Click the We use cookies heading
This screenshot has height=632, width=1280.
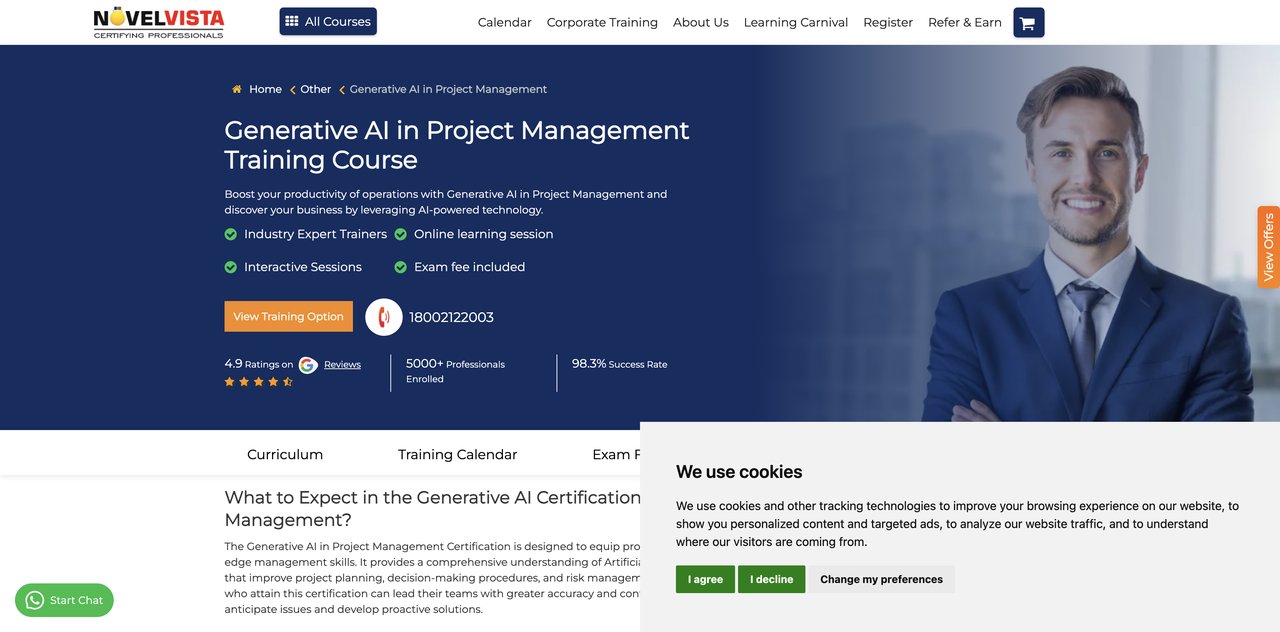[x=739, y=472]
